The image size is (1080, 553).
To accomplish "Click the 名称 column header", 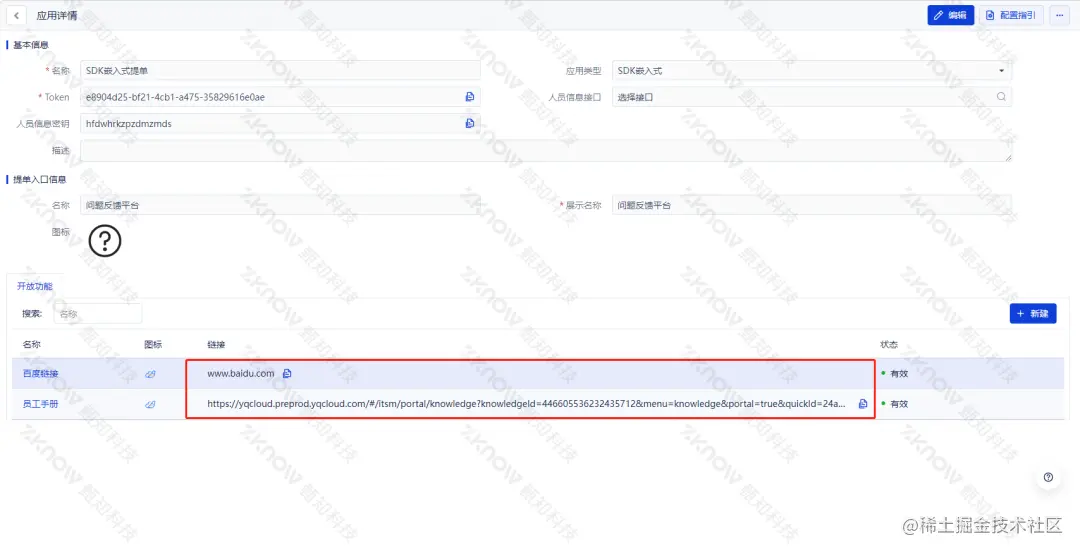I will 31,344.
